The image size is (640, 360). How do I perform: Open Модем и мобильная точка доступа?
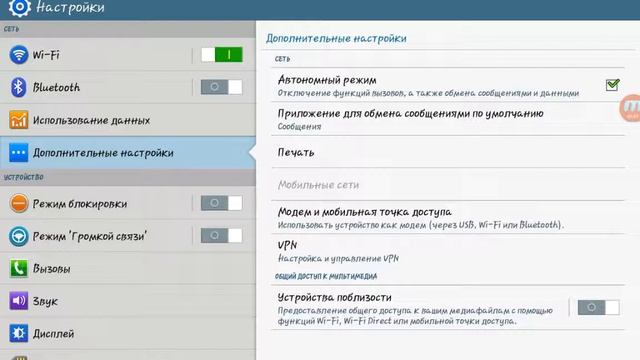point(448,218)
